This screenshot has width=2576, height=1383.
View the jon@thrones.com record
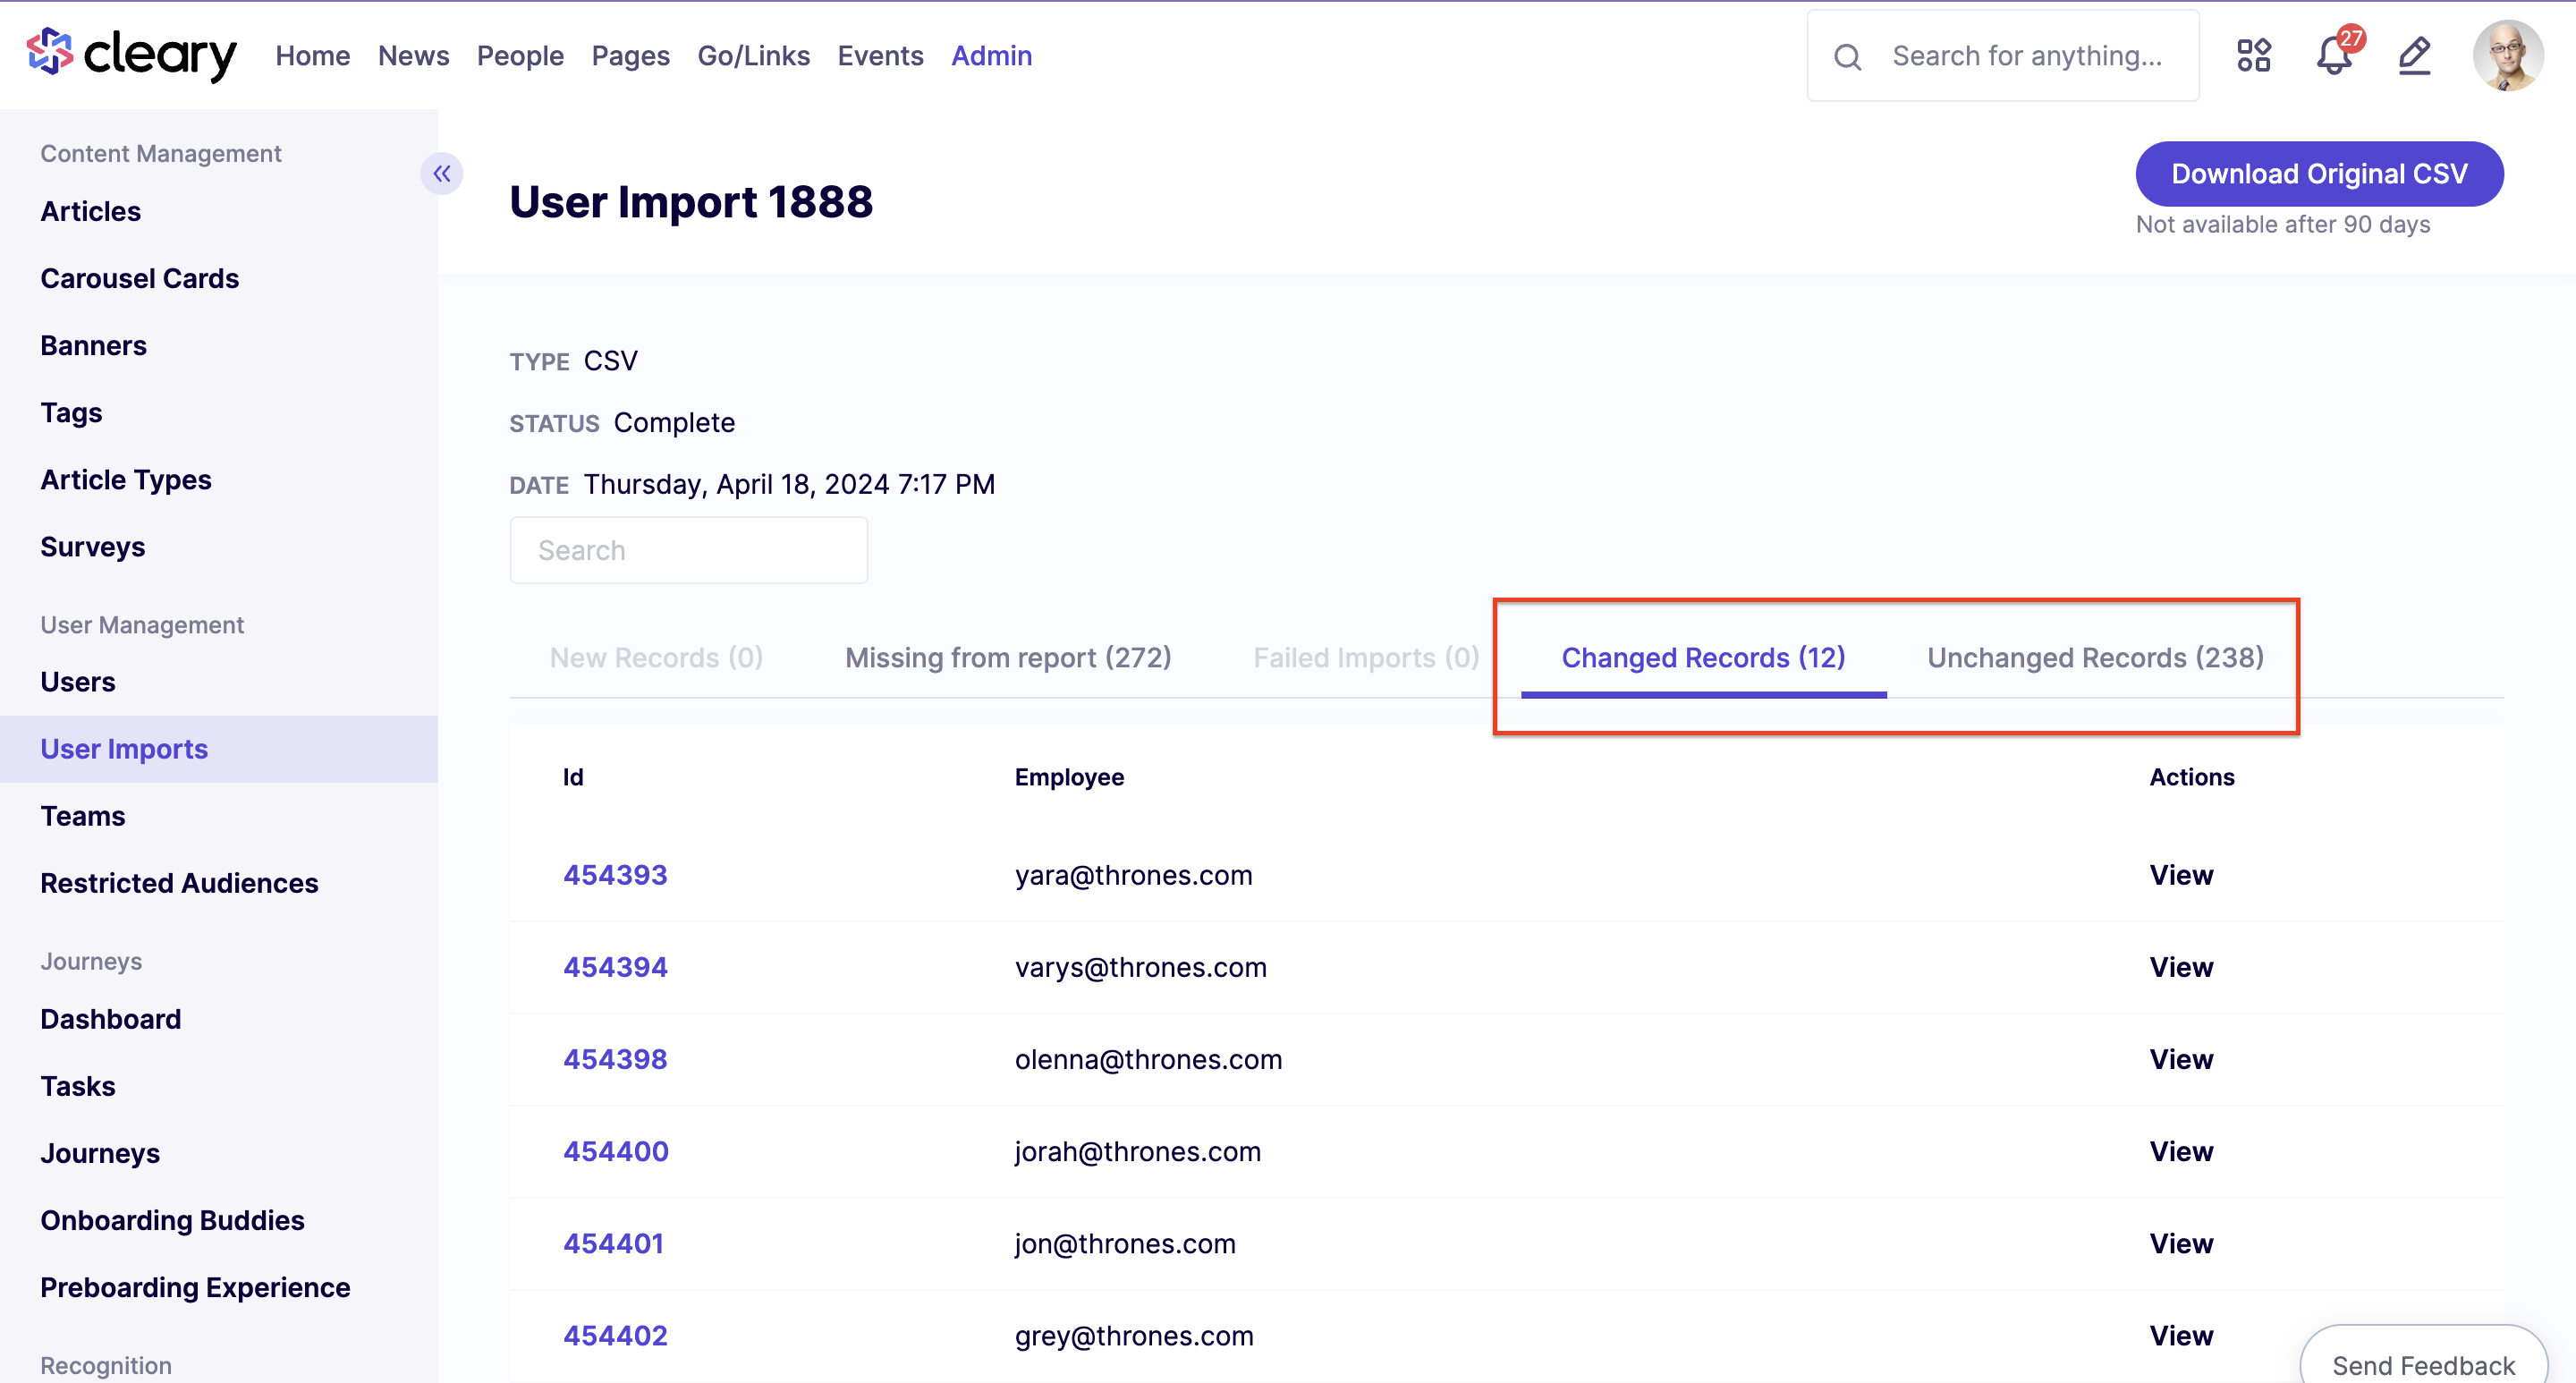pyautogui.click(x=2182, y=1243)
